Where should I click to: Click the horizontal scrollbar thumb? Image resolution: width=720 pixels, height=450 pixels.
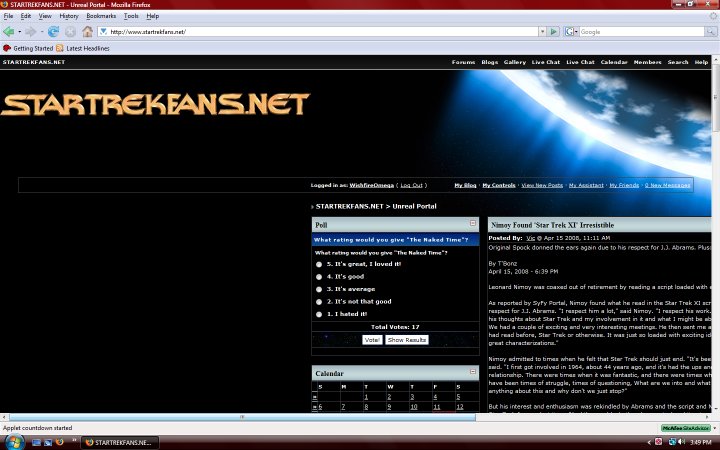point(242,417)
